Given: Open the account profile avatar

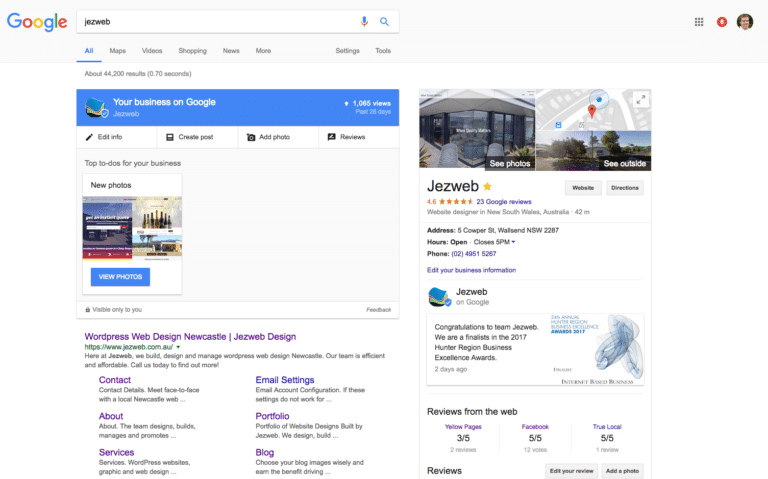Looking at the screenshot, I should click(745, 22).
